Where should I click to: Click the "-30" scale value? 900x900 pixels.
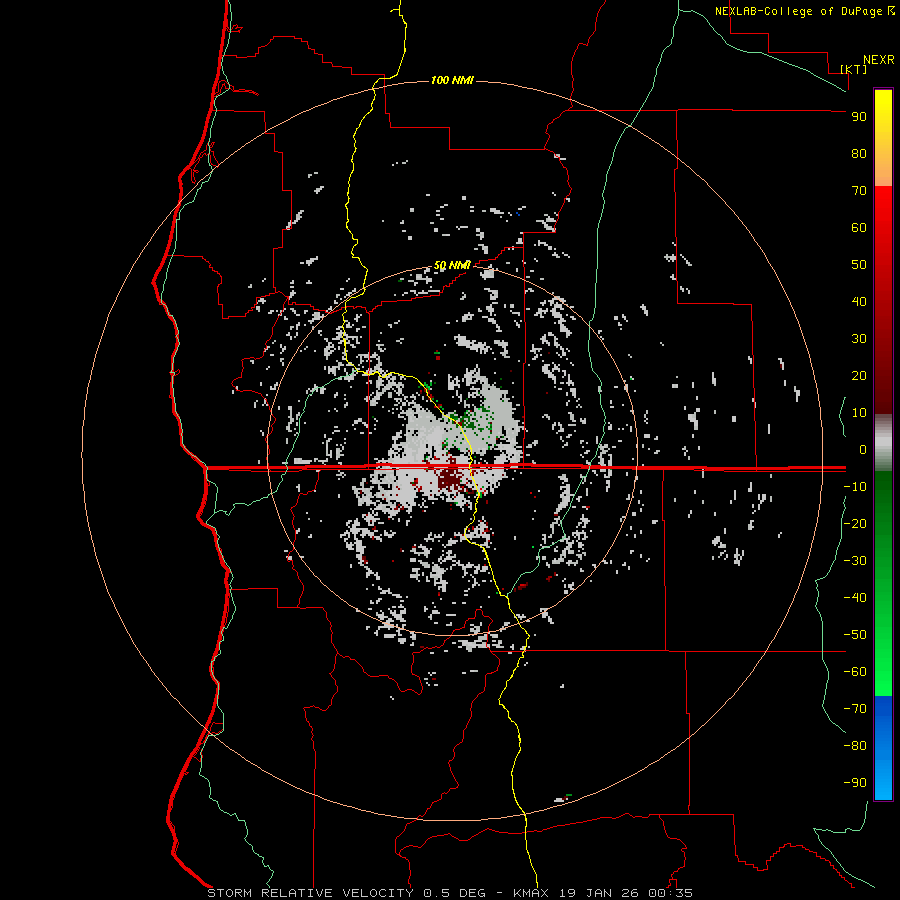tap(855, 561)
